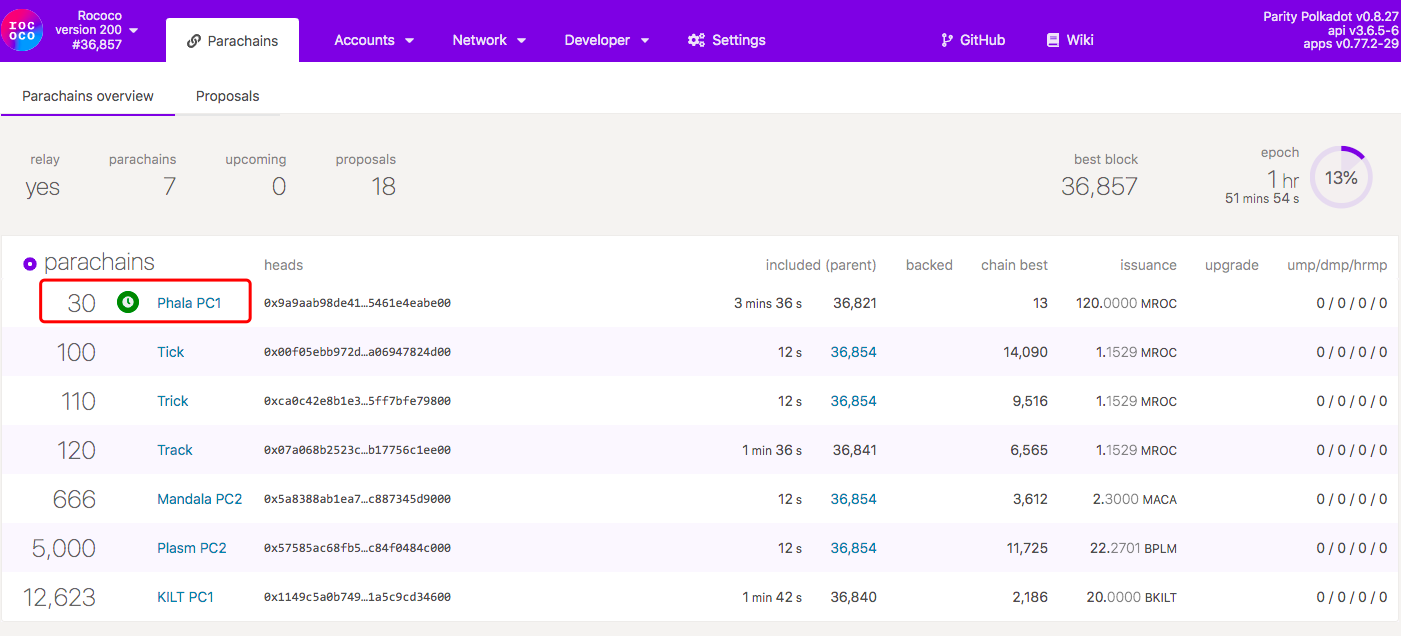Click parachain id 12,623
This screenshot has width=1401, height=636.
click(60, 598)
